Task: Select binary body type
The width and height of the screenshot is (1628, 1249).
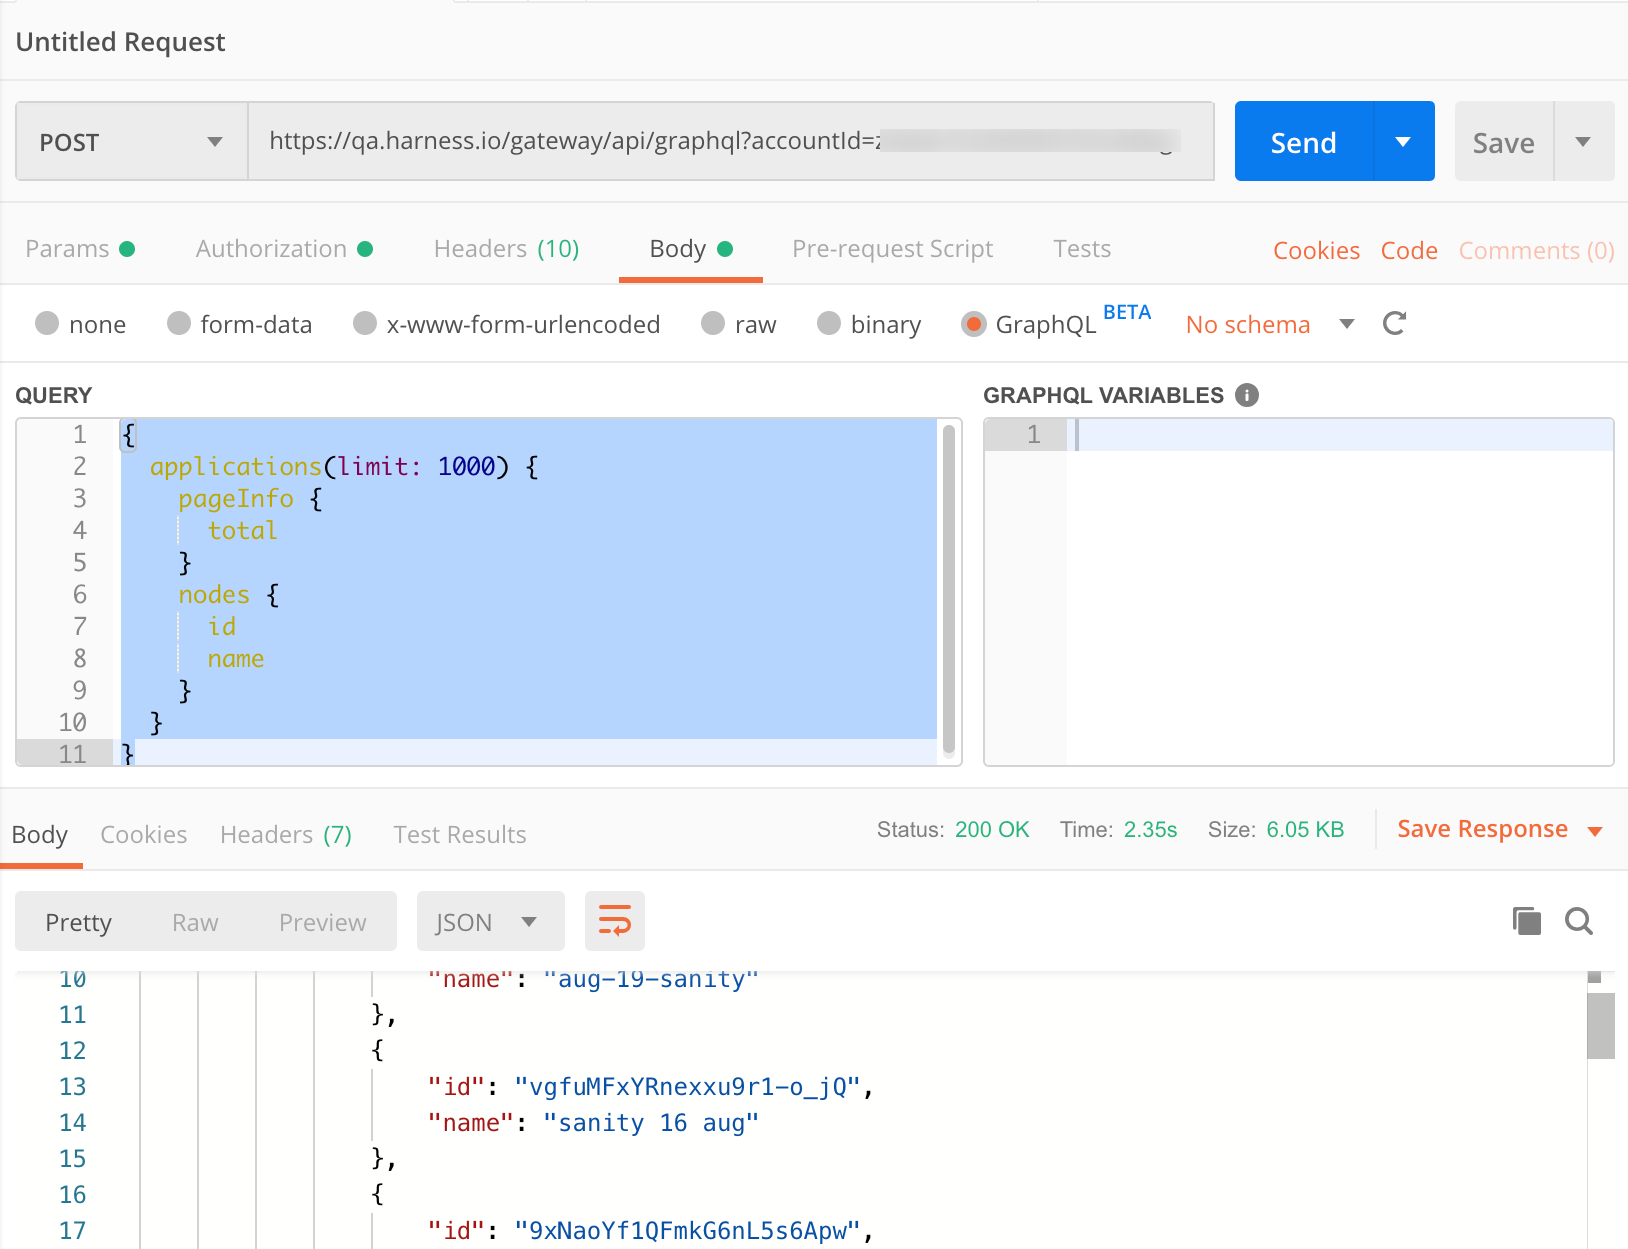Action: click(829, 323)
